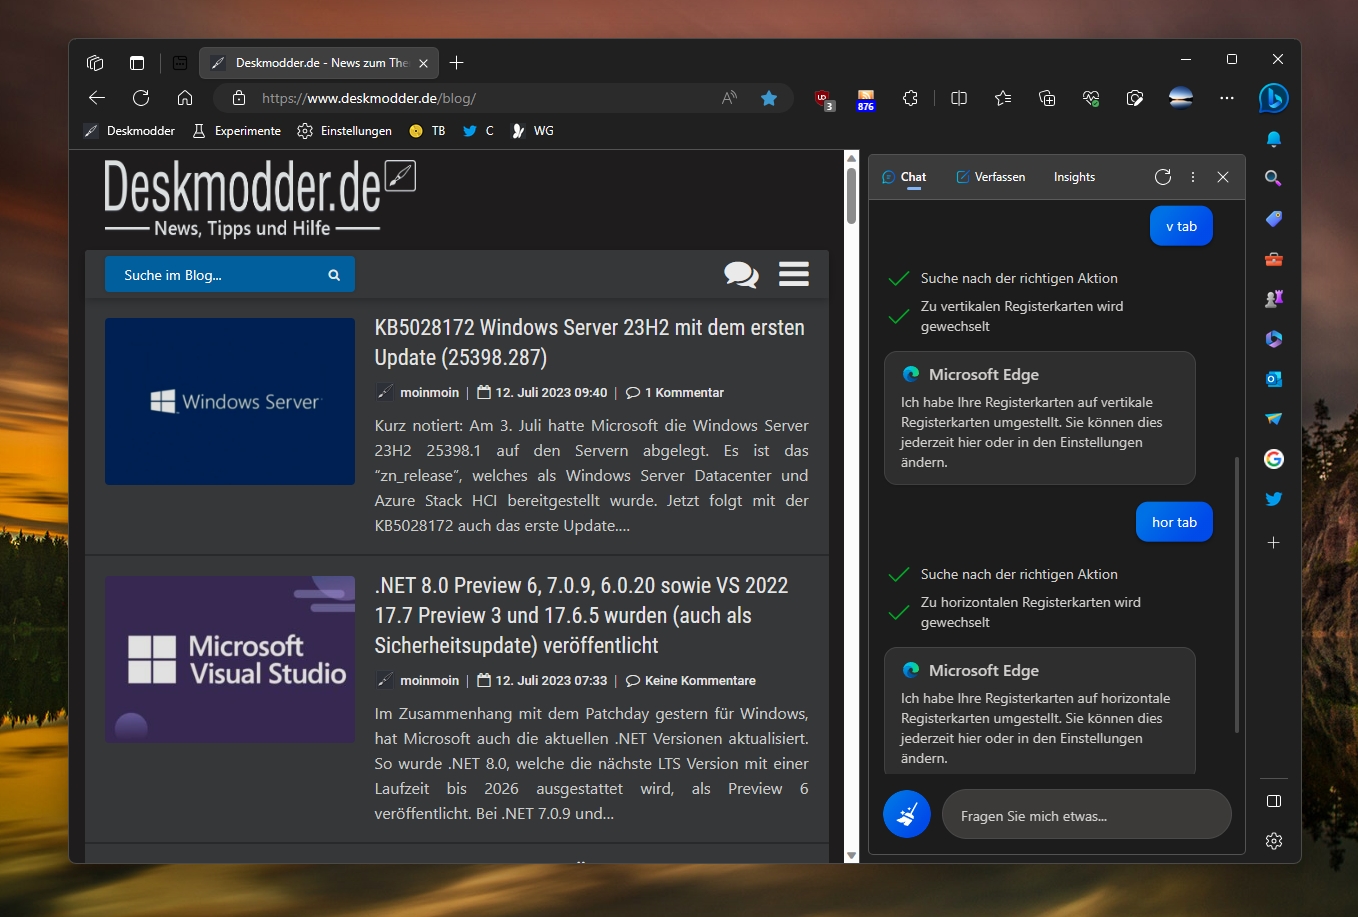The image size is (1358, 917).
Task: Enable split screen view
Action: pyautogui.click(x=959, y=98)
